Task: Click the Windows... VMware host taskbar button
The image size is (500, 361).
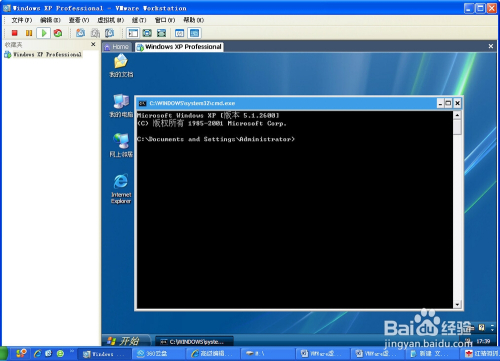Action: (104, 354)
